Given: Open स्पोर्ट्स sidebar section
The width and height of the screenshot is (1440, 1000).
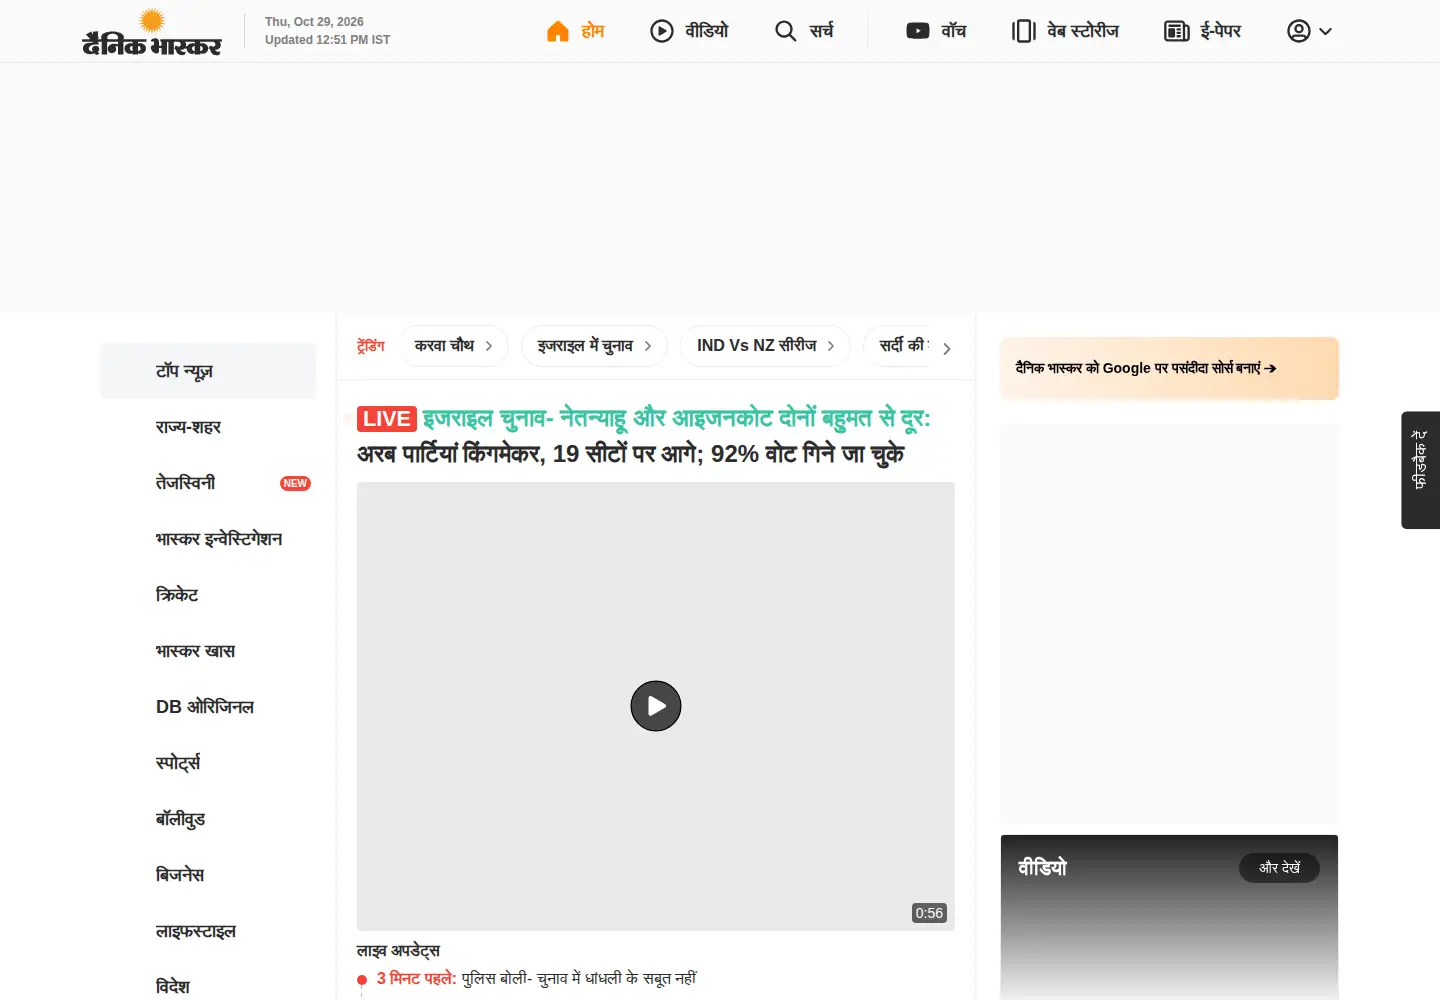Looking at the screenshot, I should 208,763.
